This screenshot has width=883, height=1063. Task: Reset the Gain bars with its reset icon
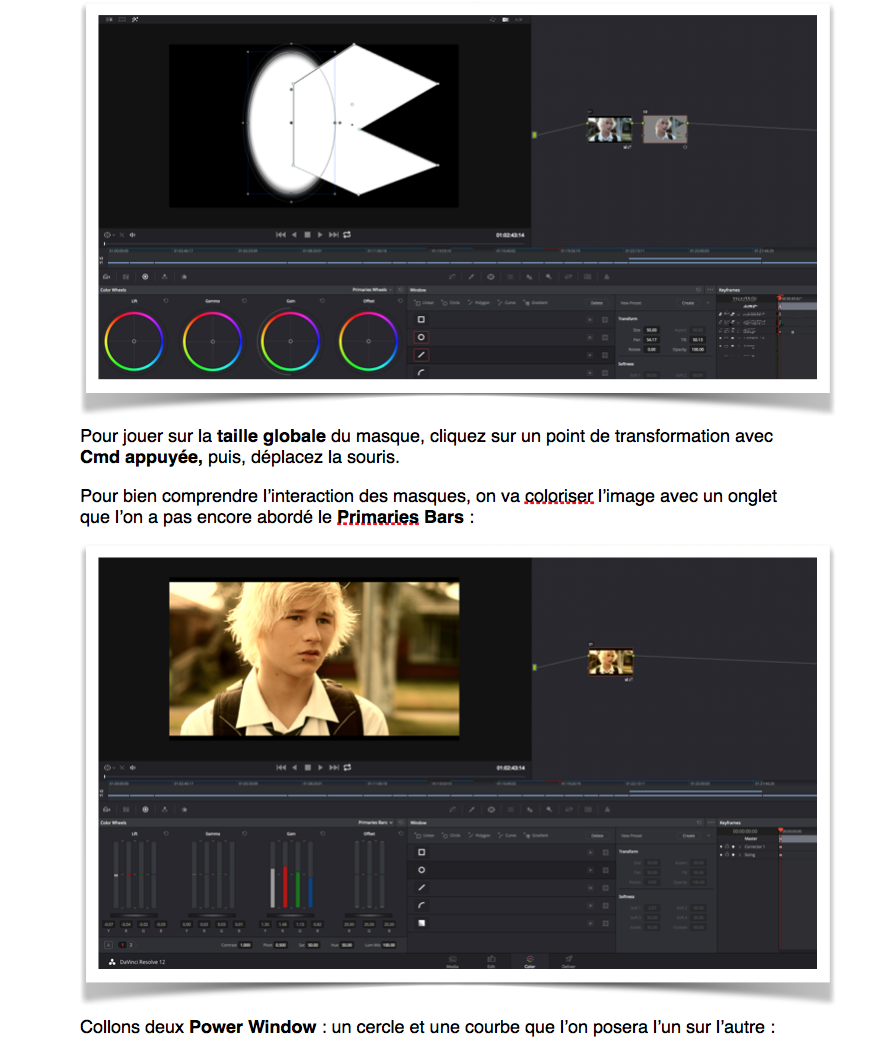(x=323, y=833)
